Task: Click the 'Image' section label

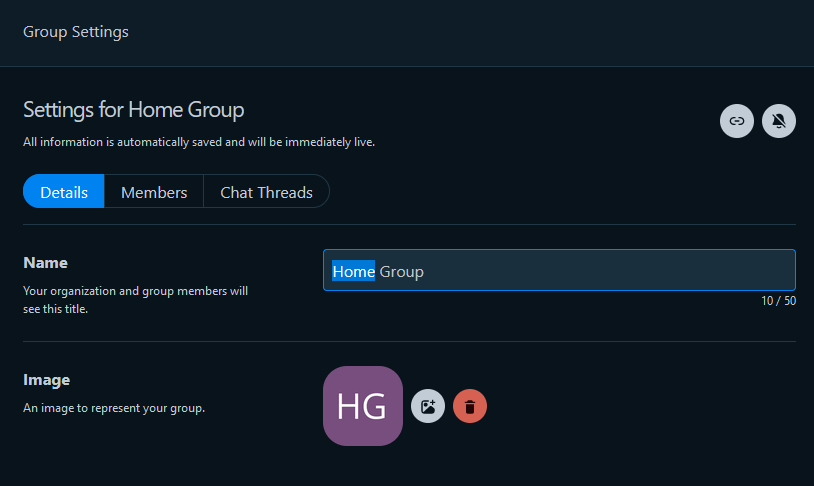Action: point(47,380)
